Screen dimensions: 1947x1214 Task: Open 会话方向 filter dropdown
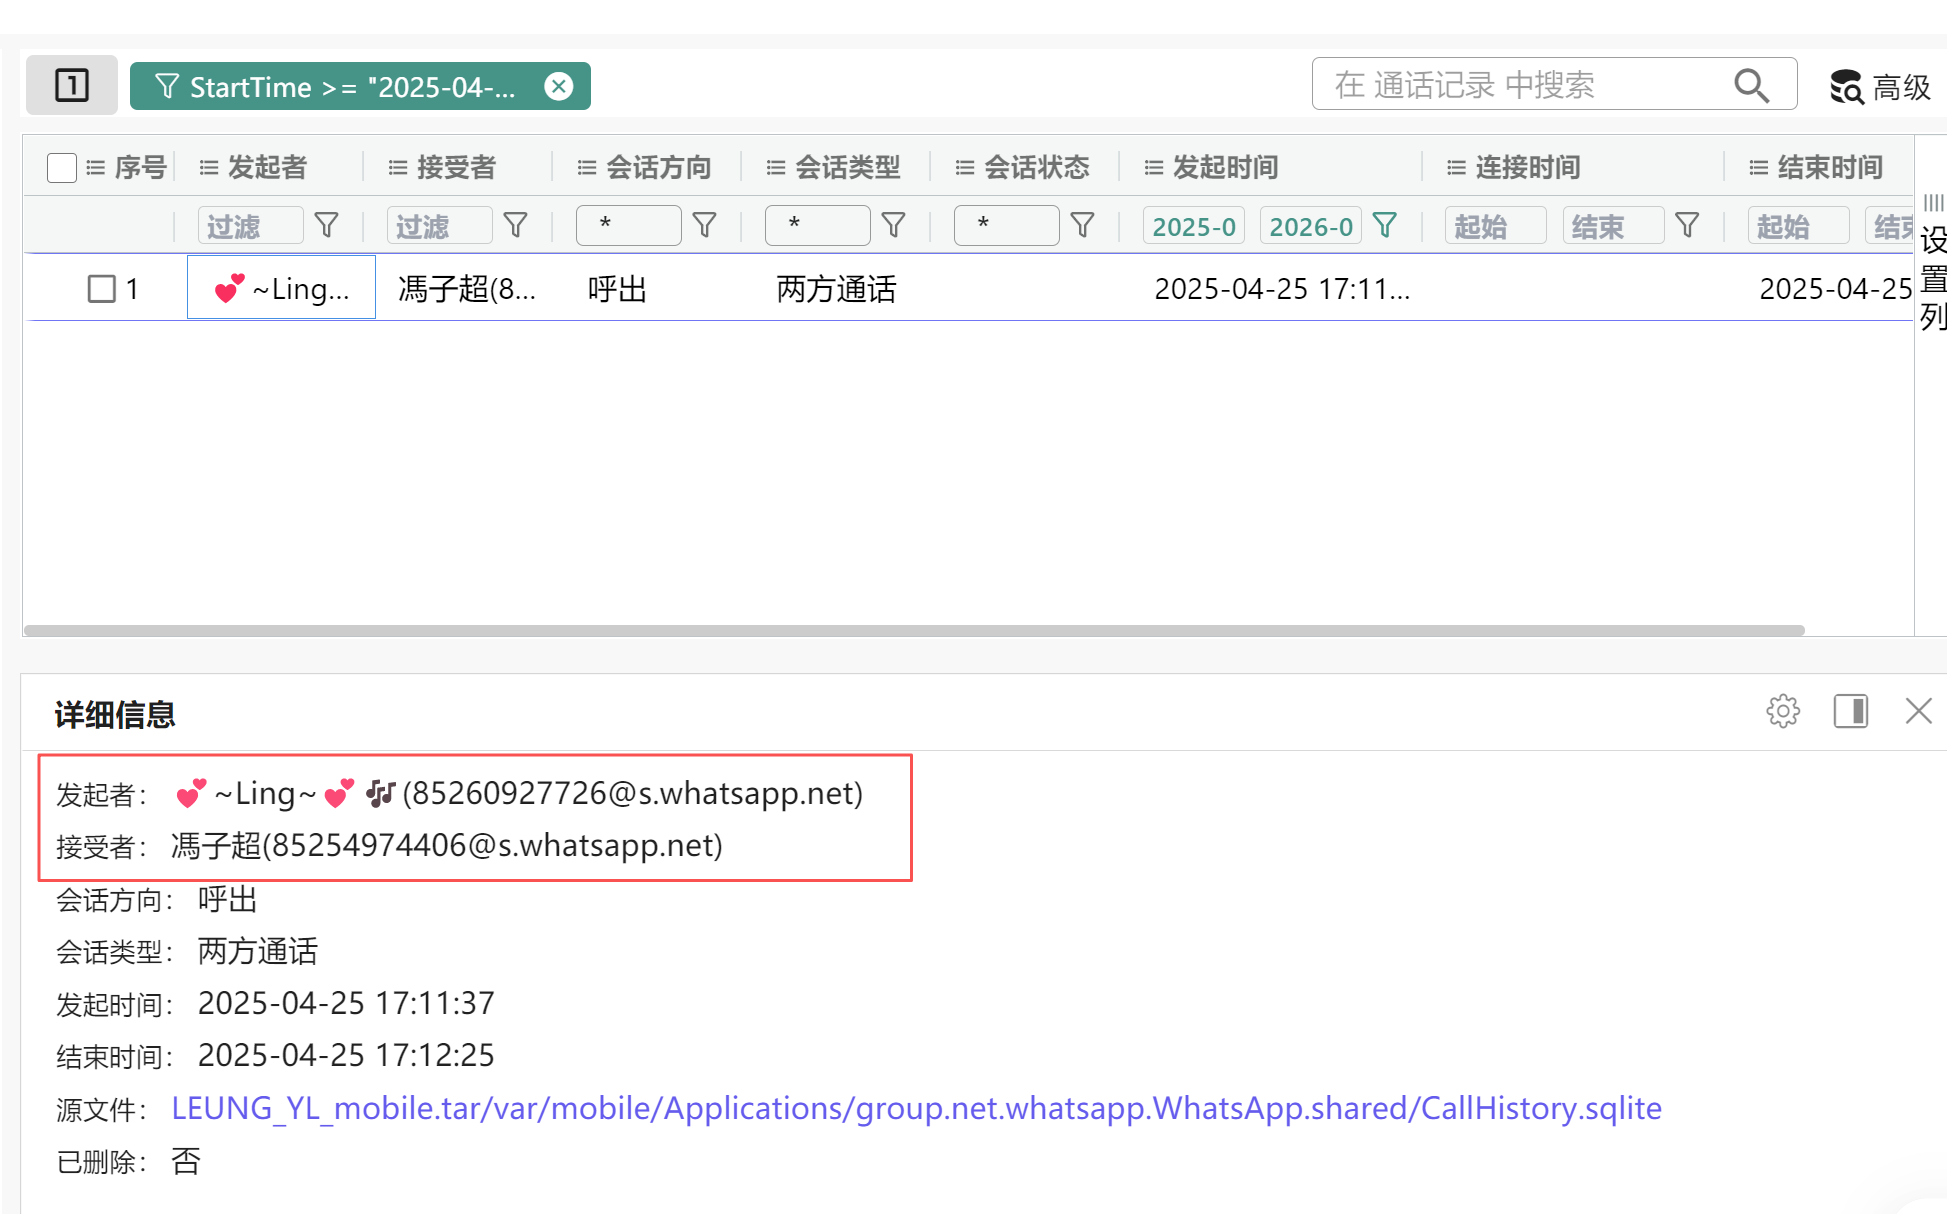coord(628,226)
